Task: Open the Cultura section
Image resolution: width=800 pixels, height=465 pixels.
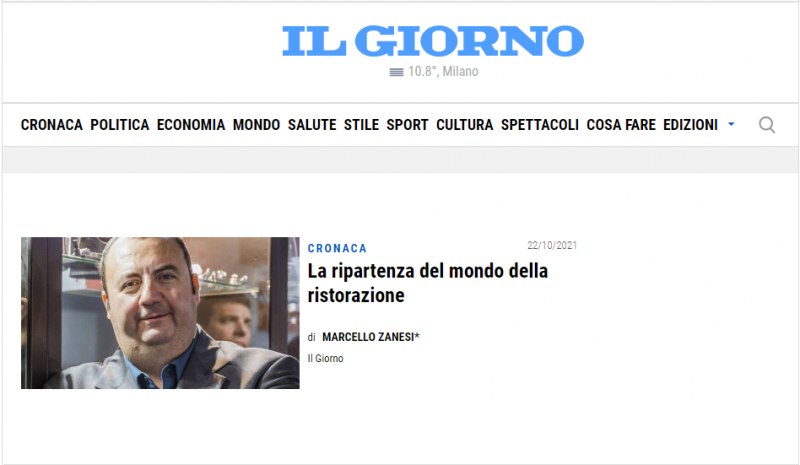Action: pyautogui.click(x=464, y=125)
